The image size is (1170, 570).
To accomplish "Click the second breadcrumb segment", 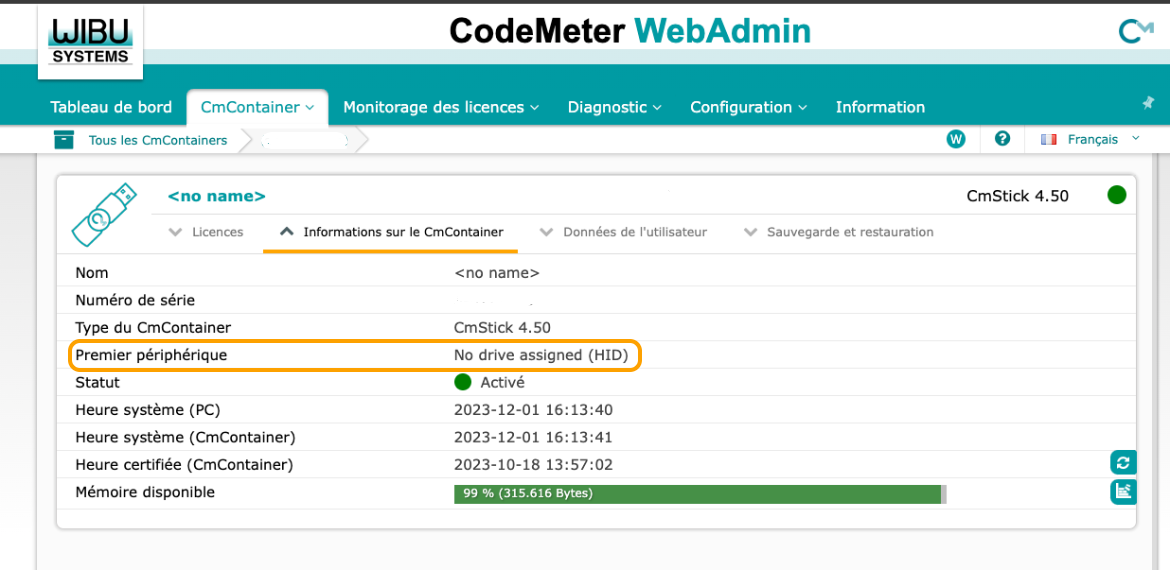I will [x=306, y=140].
